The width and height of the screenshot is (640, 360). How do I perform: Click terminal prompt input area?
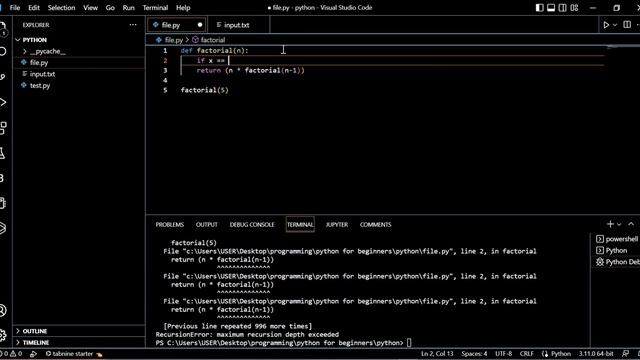[x=409, y=343]
